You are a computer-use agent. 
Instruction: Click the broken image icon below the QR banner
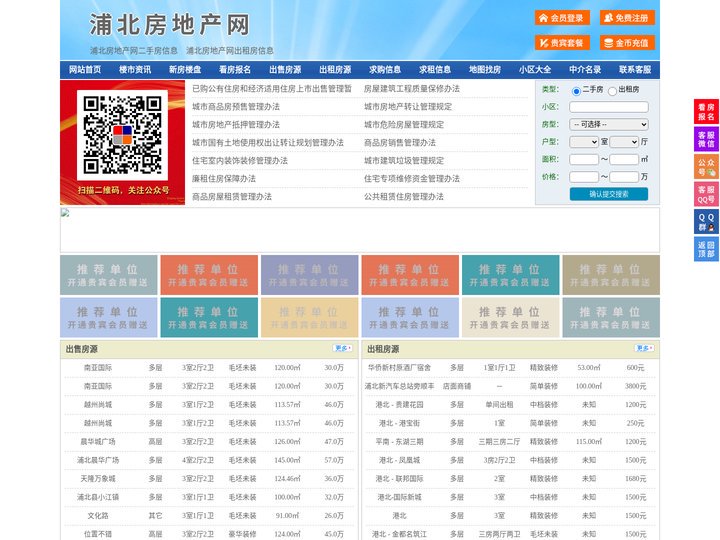[x=65, y=213]
